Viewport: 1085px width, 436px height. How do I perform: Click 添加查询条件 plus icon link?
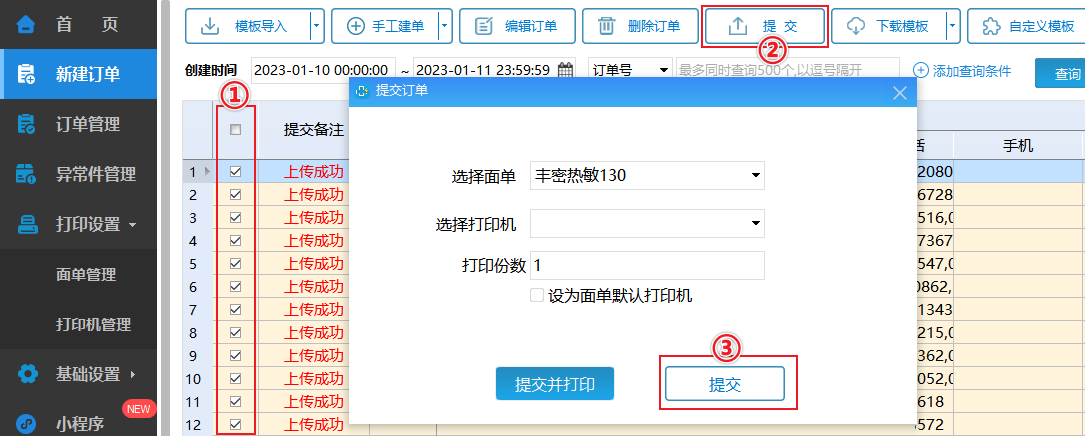coord(962,71)
